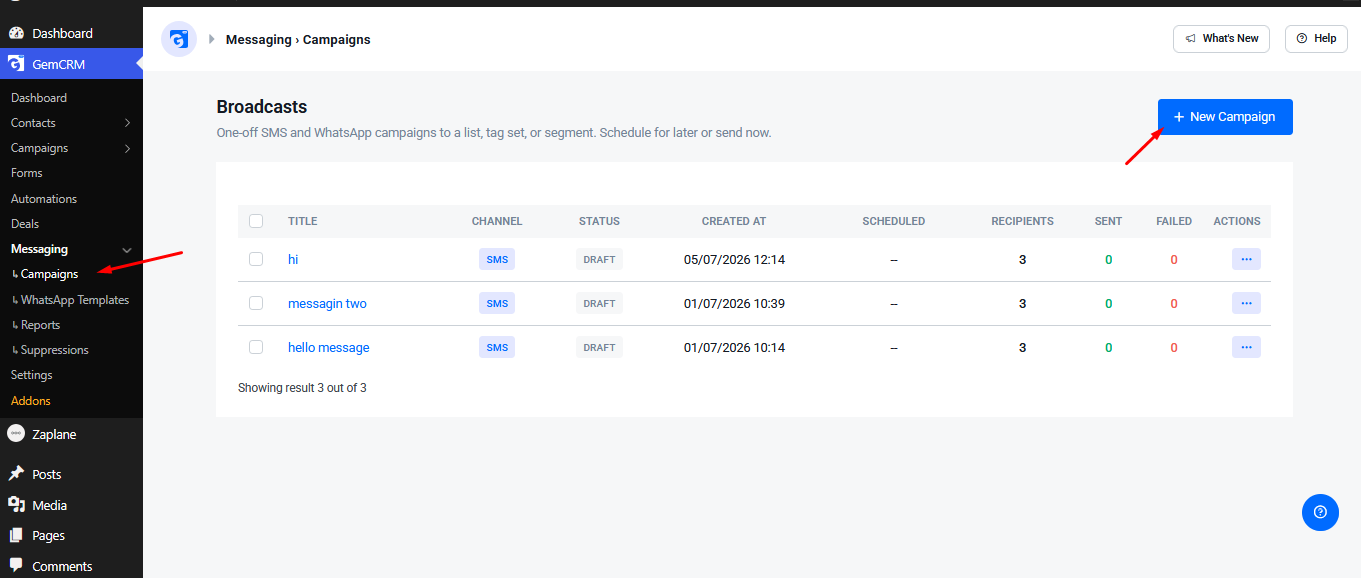Open the 'hi' campaign title link
This screenshot has height=578, width=1361.
tap(293, 259)
